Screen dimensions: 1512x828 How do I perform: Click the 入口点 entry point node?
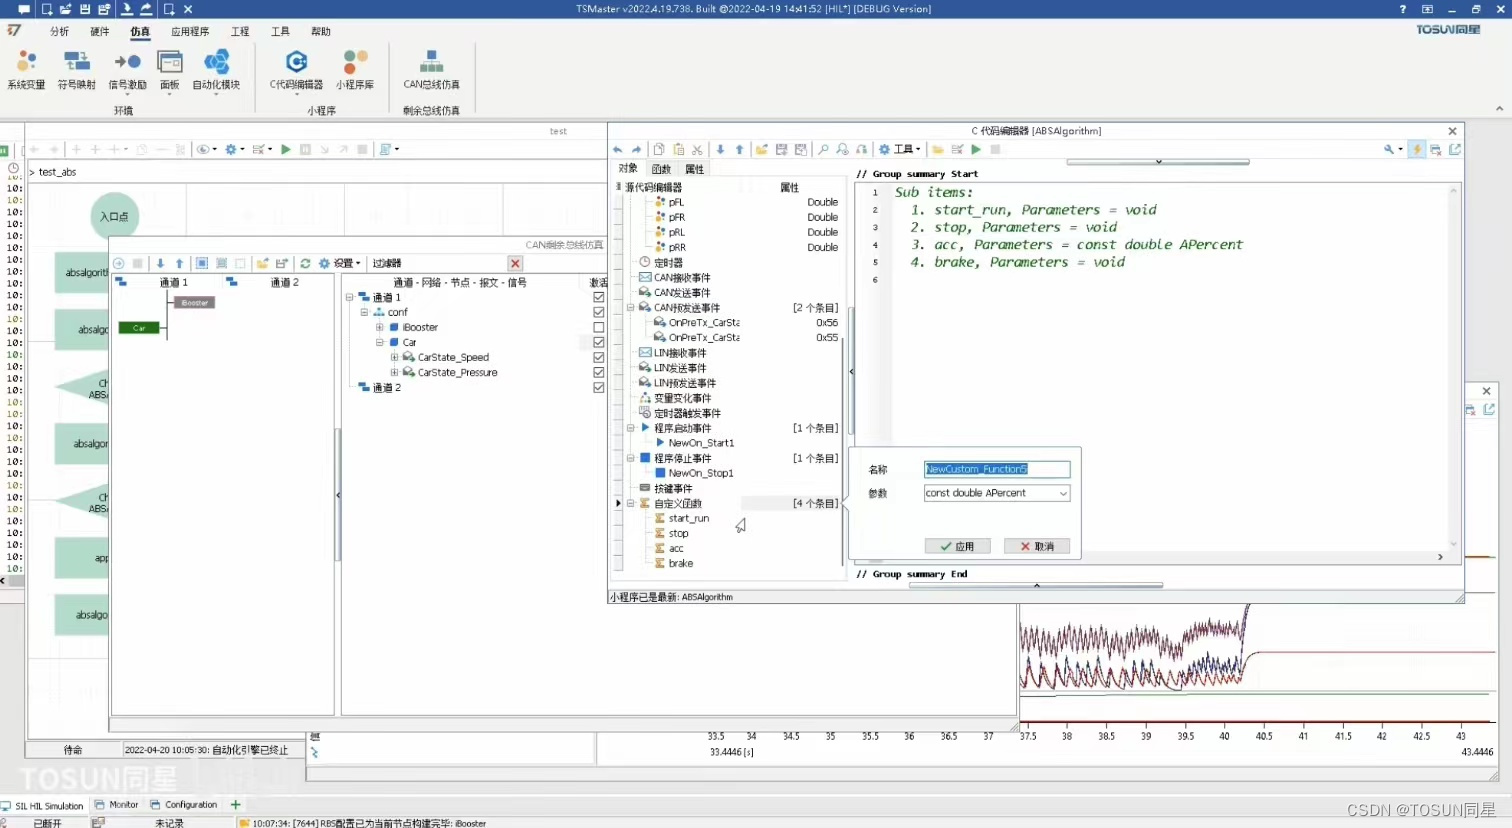click(x=115, y=216)
